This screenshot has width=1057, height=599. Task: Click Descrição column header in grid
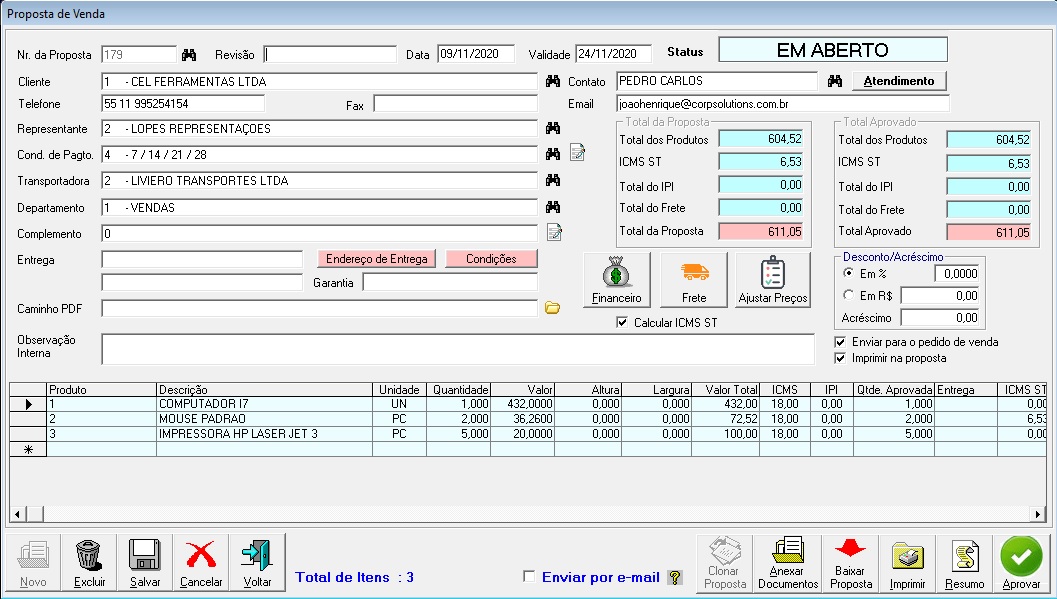(264, 389)
